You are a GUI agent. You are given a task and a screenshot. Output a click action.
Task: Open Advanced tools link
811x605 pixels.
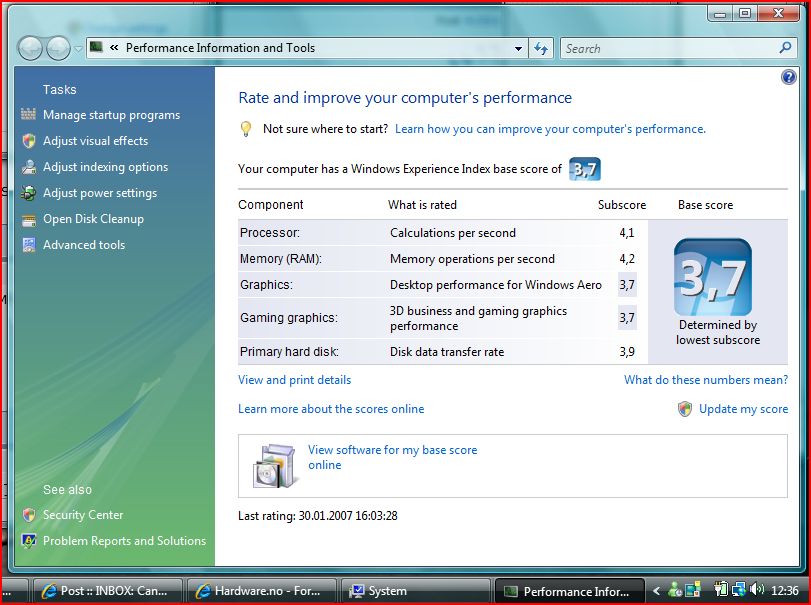[84, 245]
